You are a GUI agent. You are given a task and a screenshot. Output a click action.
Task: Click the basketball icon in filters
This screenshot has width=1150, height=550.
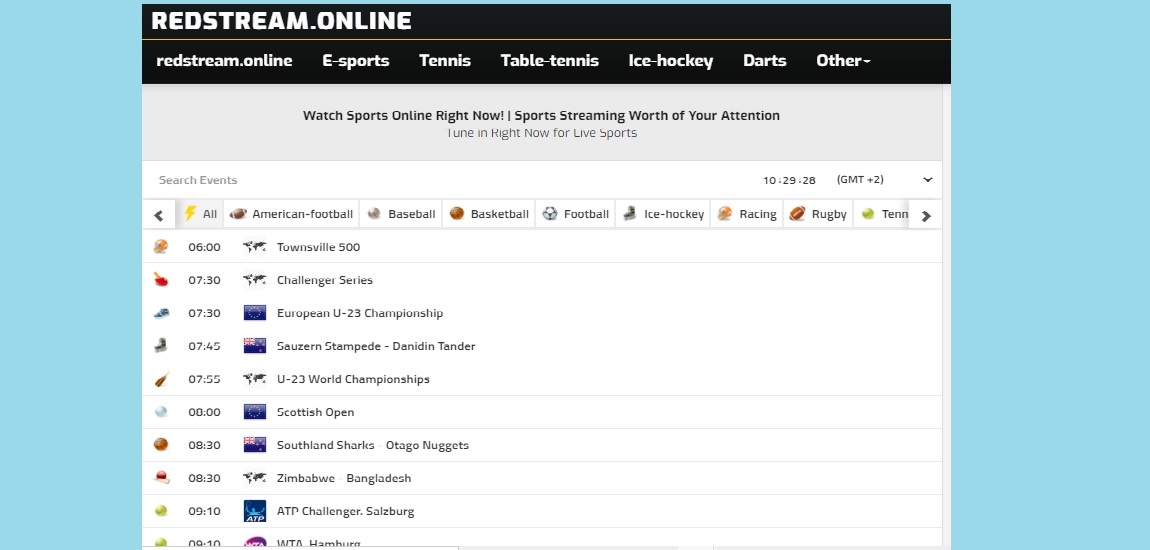click(x=457, y=213)
